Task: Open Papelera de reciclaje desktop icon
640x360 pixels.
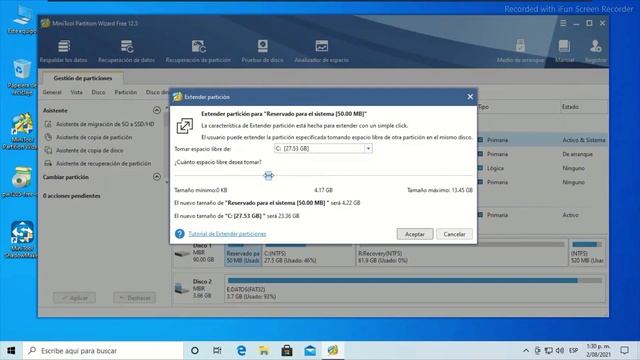Action: coord(22,78)
